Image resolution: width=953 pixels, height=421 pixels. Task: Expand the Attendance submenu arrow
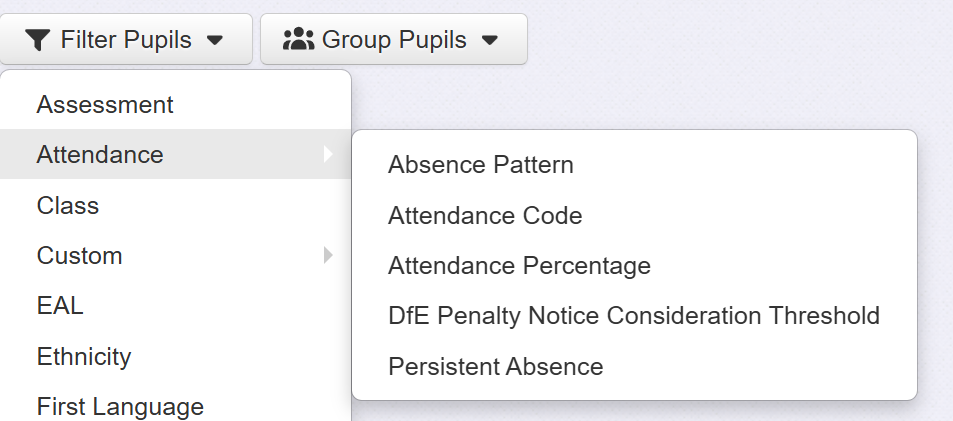coord(327,154)
